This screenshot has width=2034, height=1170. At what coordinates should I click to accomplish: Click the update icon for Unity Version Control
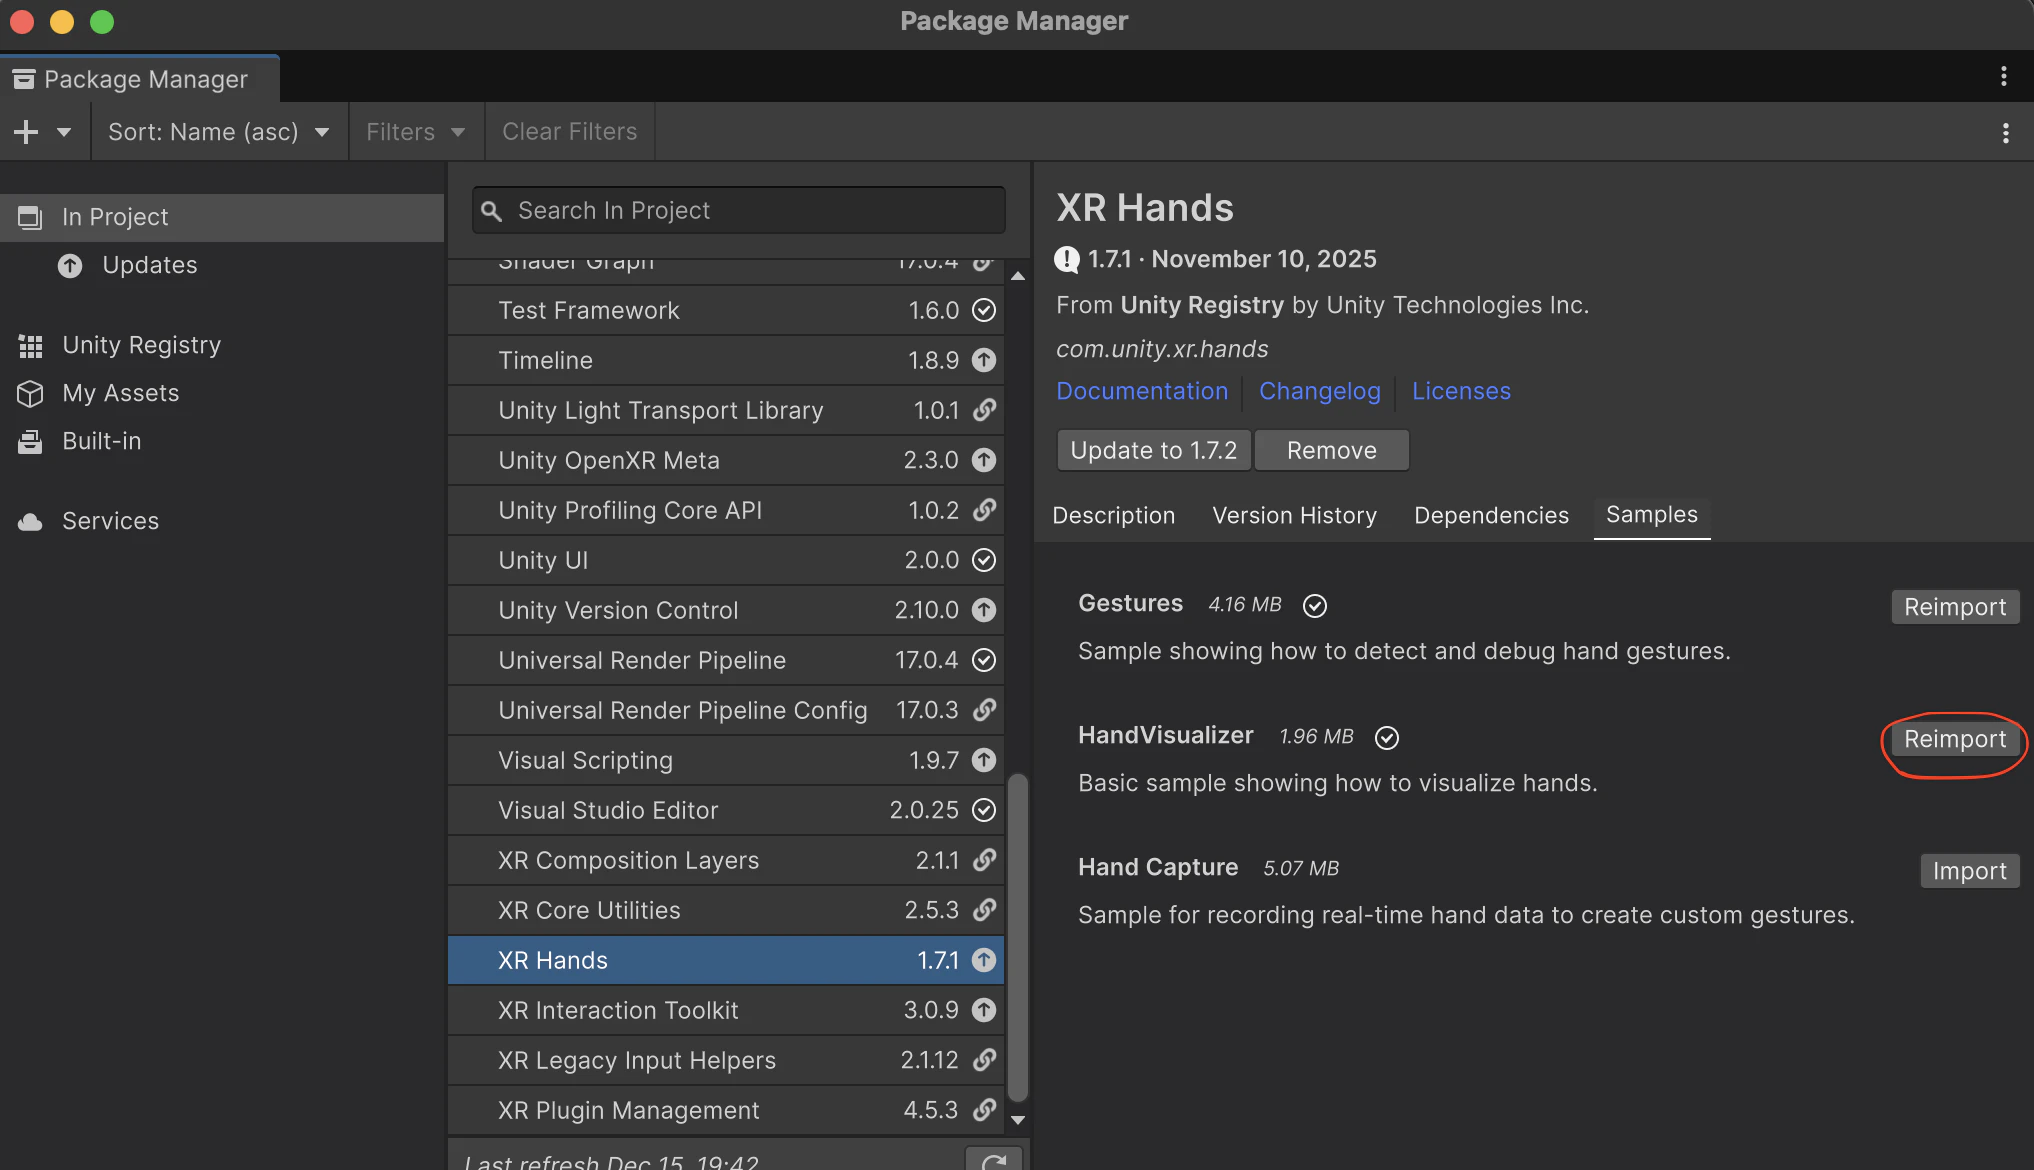(984, 610)
